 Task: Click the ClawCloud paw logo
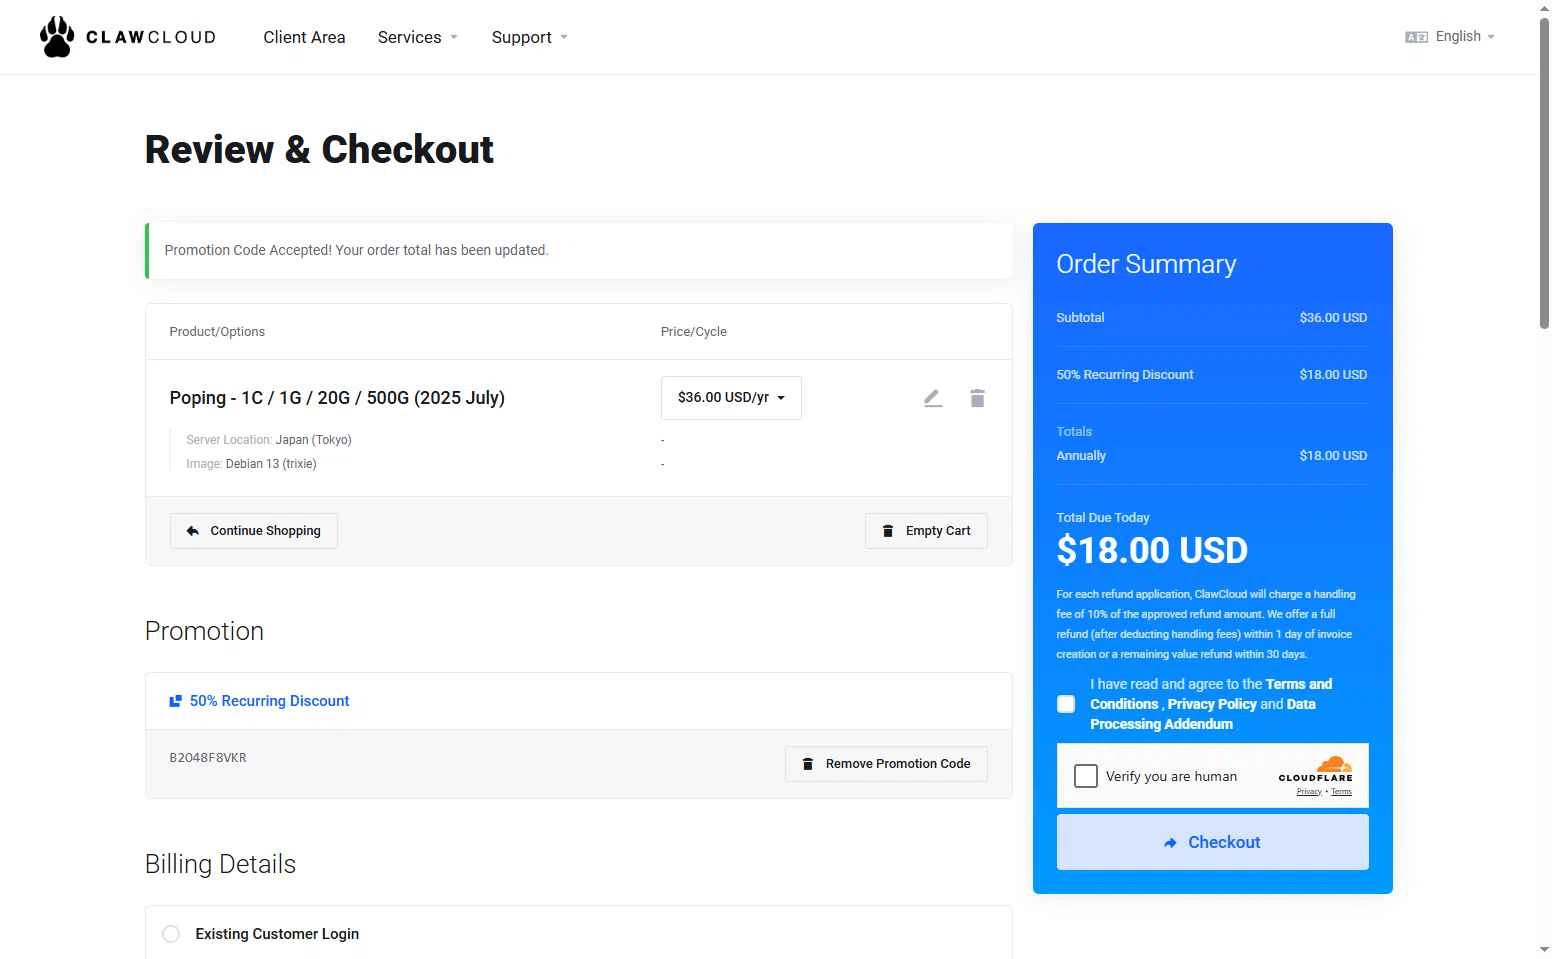click(57, 37)
